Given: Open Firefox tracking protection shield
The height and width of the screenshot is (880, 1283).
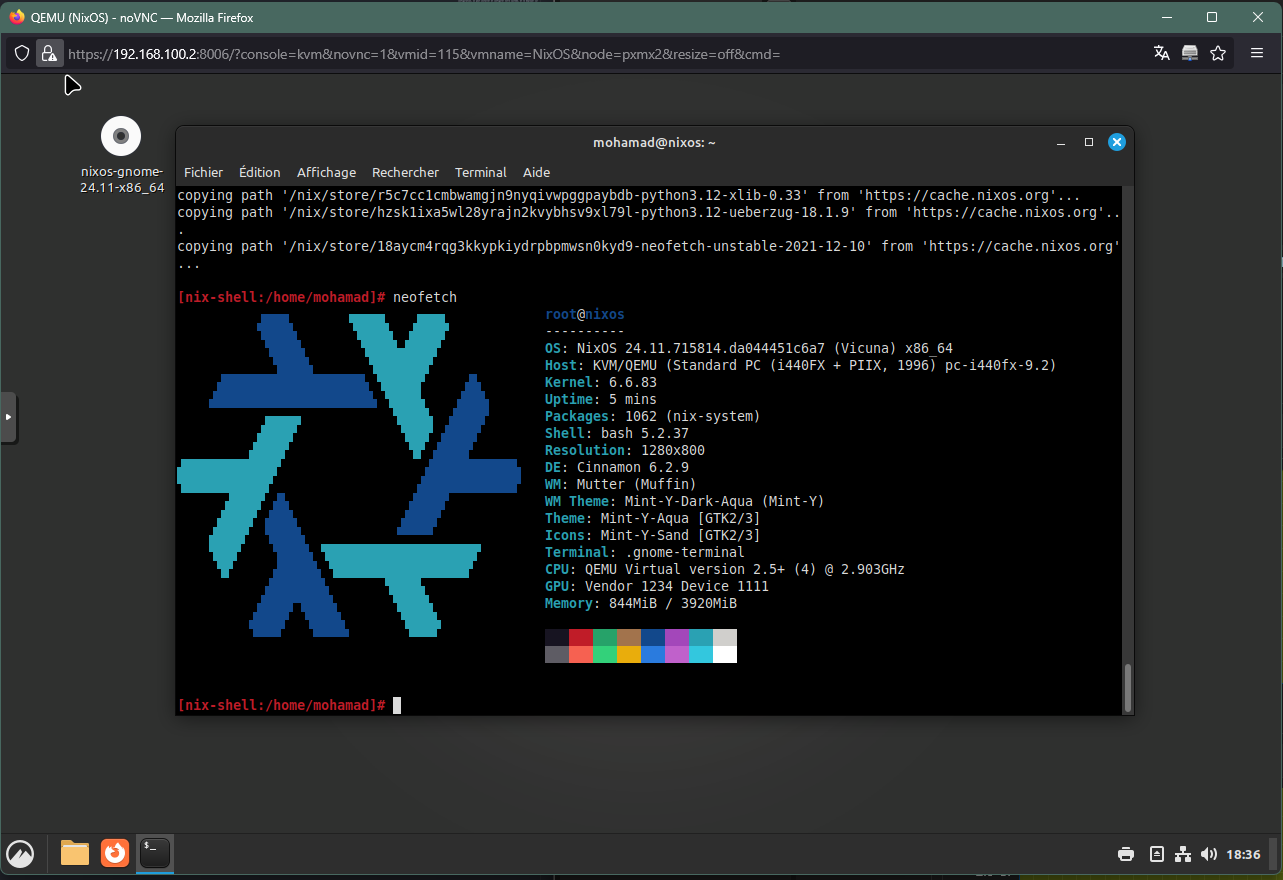Looking at the screenshot, I should [x=22, y=53].
